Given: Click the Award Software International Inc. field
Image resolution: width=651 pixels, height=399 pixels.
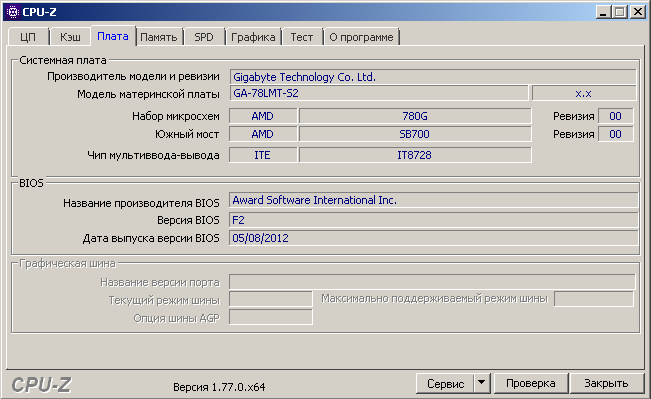Looking at the screenshot, I should point(433,200).
